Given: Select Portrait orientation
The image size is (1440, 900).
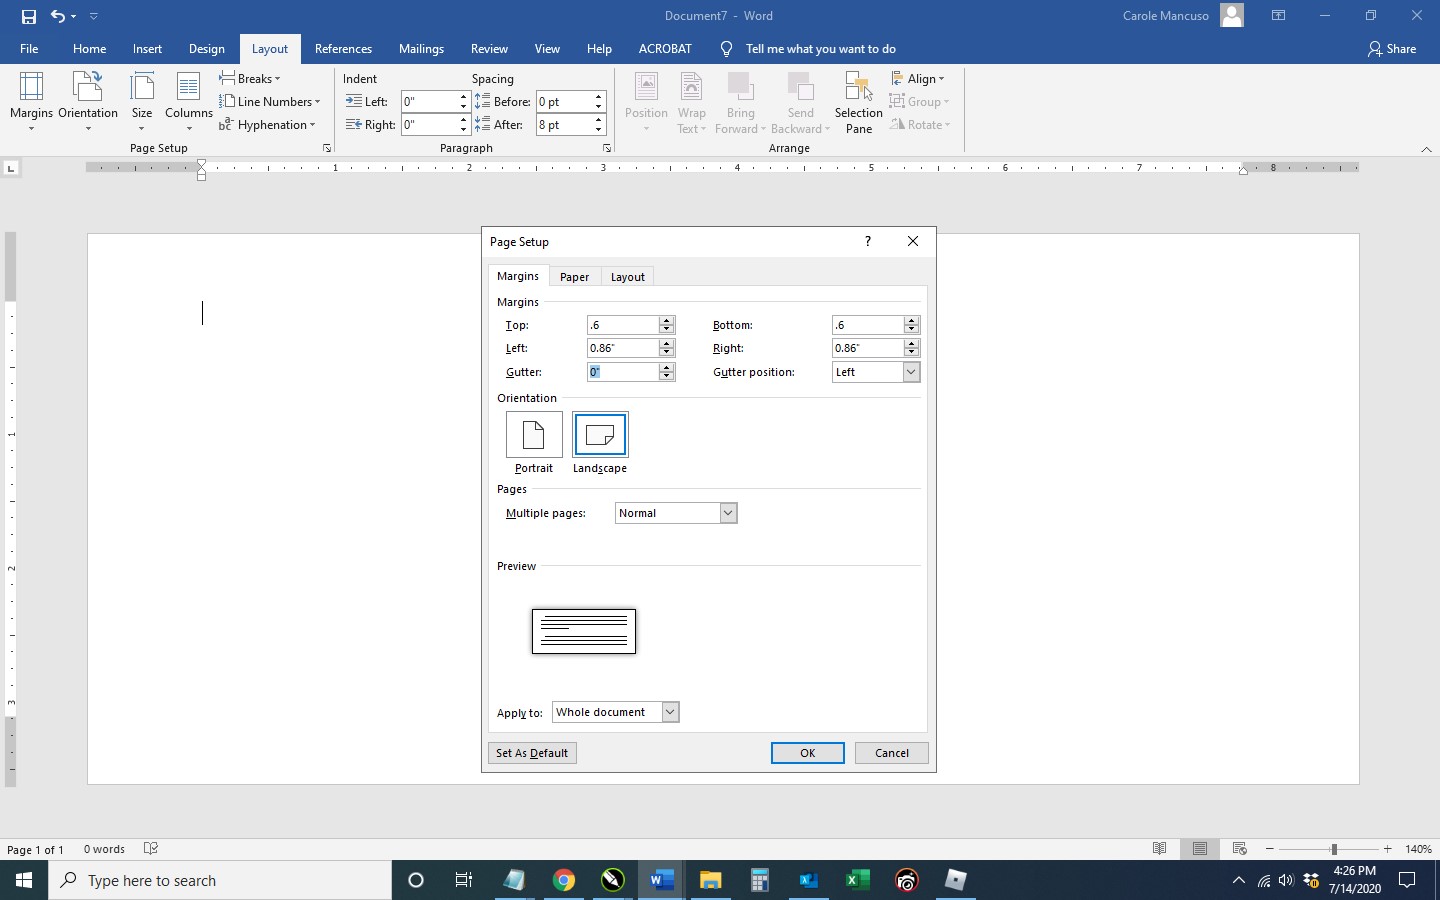Looking at the screenshot, I should coord(533,437).
